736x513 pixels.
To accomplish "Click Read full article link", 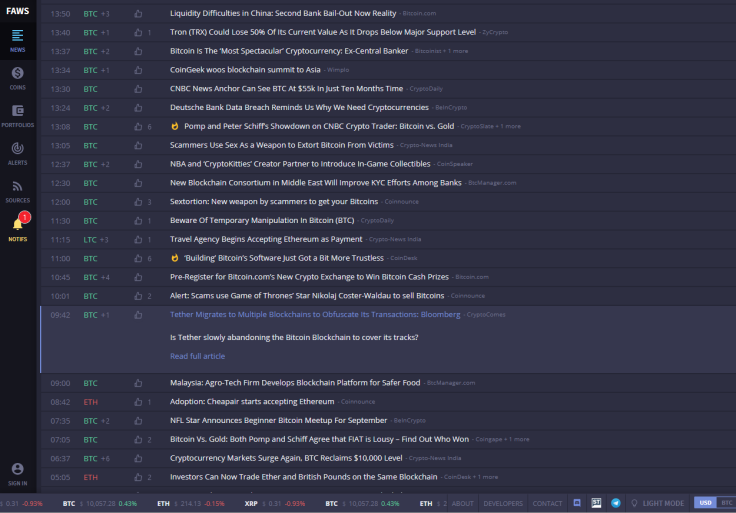I will (197, 356).
